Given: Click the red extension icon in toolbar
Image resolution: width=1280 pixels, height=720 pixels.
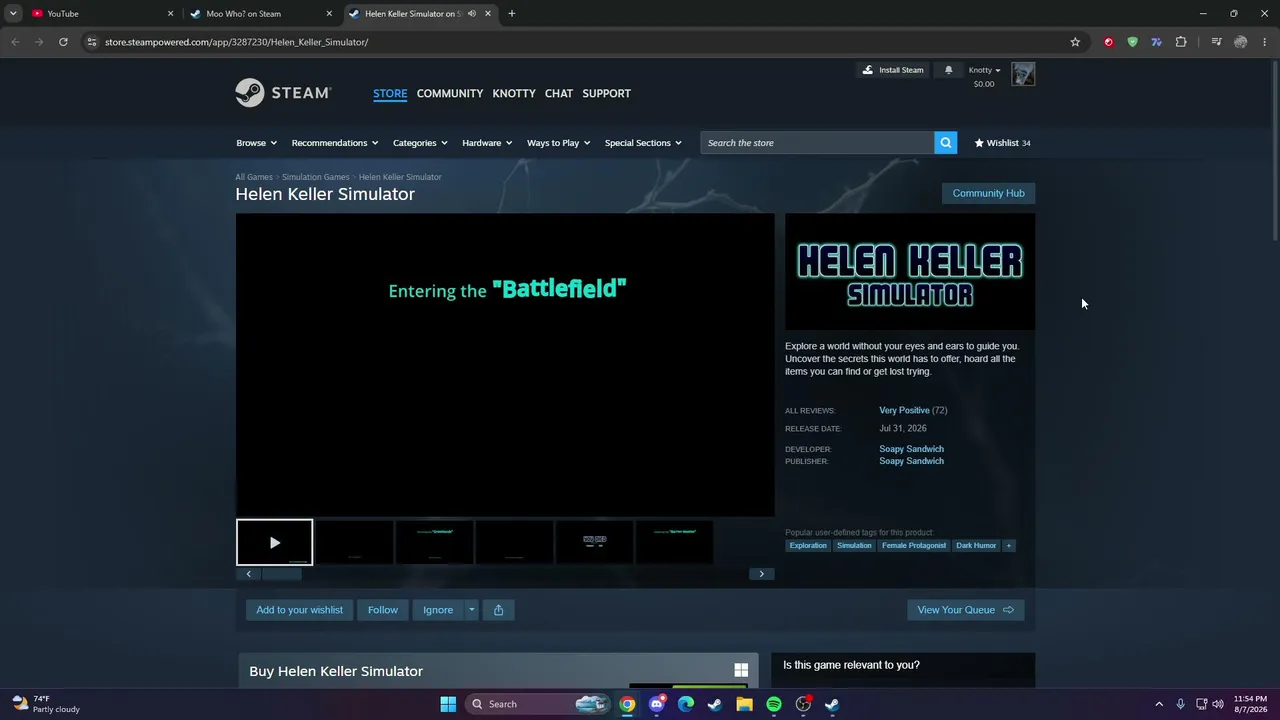Looking at the screenshot, I should click(x=1108, y=42).
